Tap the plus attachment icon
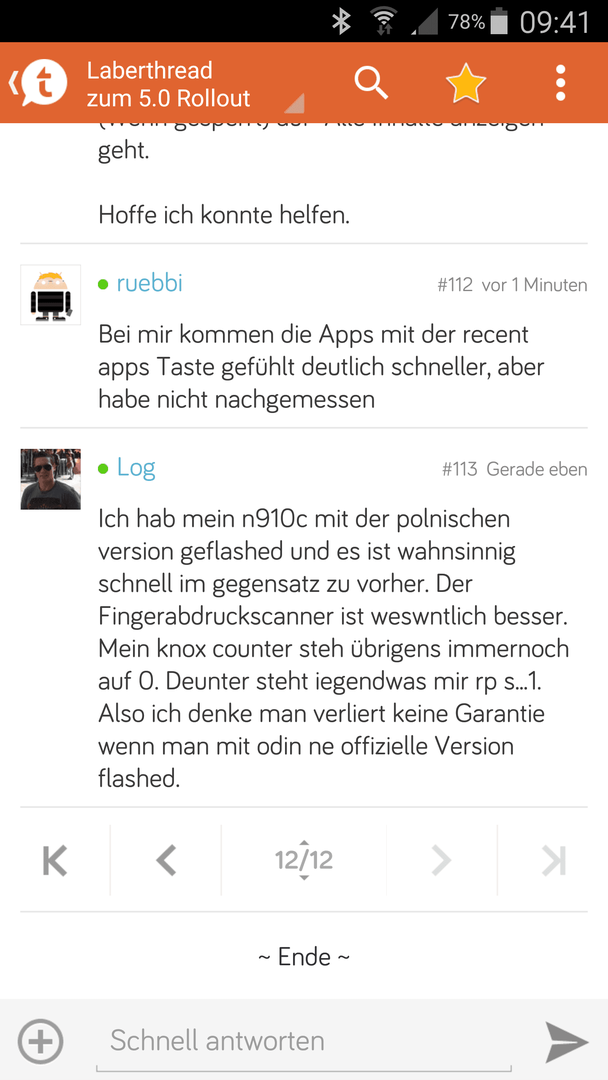 [41, 1041]
